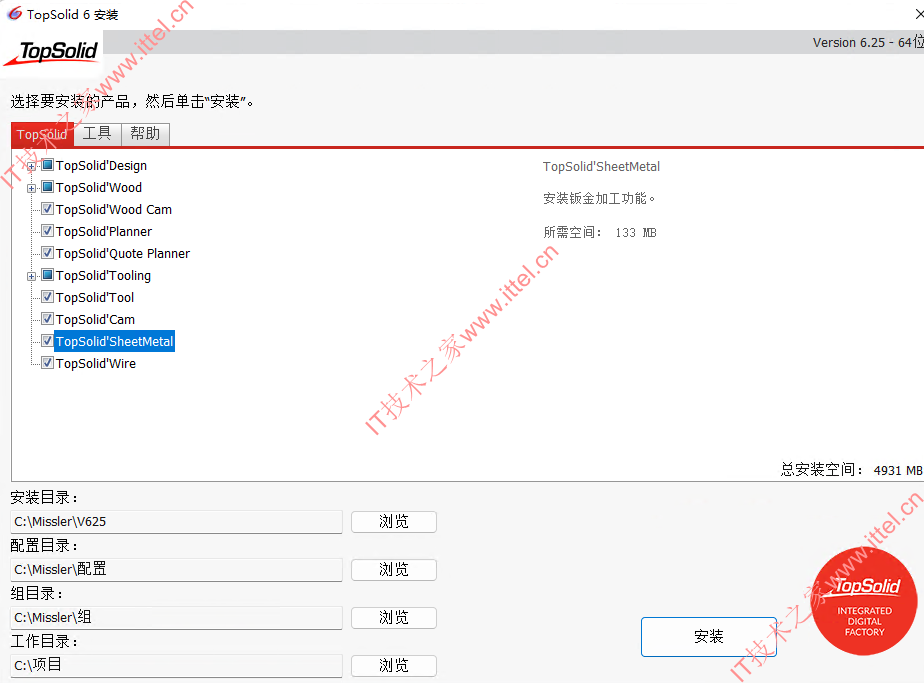924x683 pixels.
Task: Close the TopSolid 6 installer window
Action: [x=918, y=14]
